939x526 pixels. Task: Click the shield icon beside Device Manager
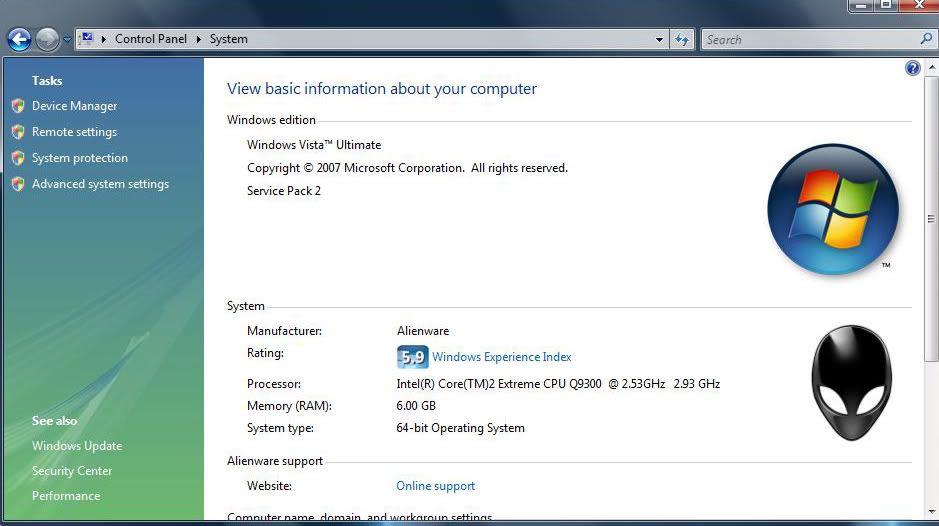pos(18,106)
